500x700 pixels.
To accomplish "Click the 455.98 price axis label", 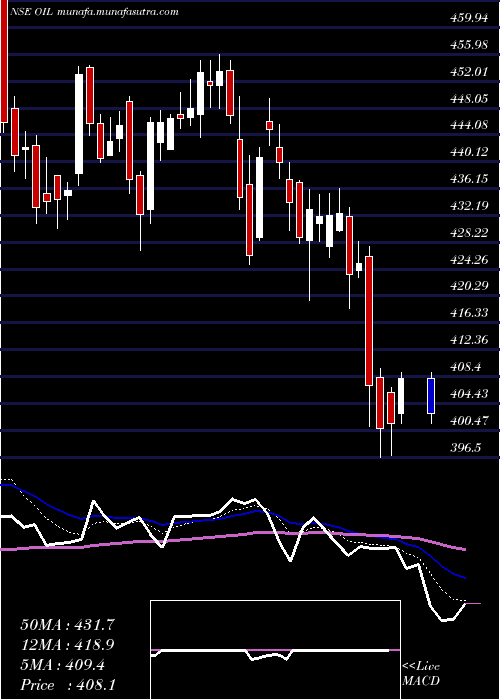I will coord(469,45).
